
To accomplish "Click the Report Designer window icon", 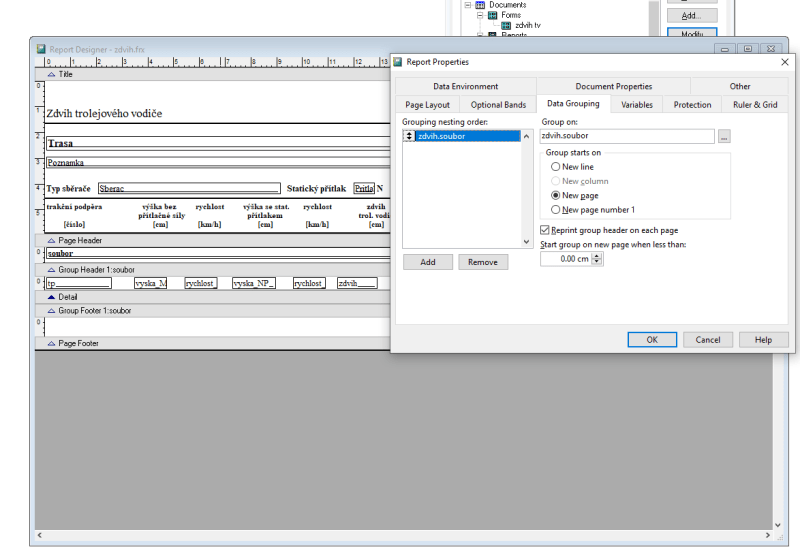I will click(41, 49).
